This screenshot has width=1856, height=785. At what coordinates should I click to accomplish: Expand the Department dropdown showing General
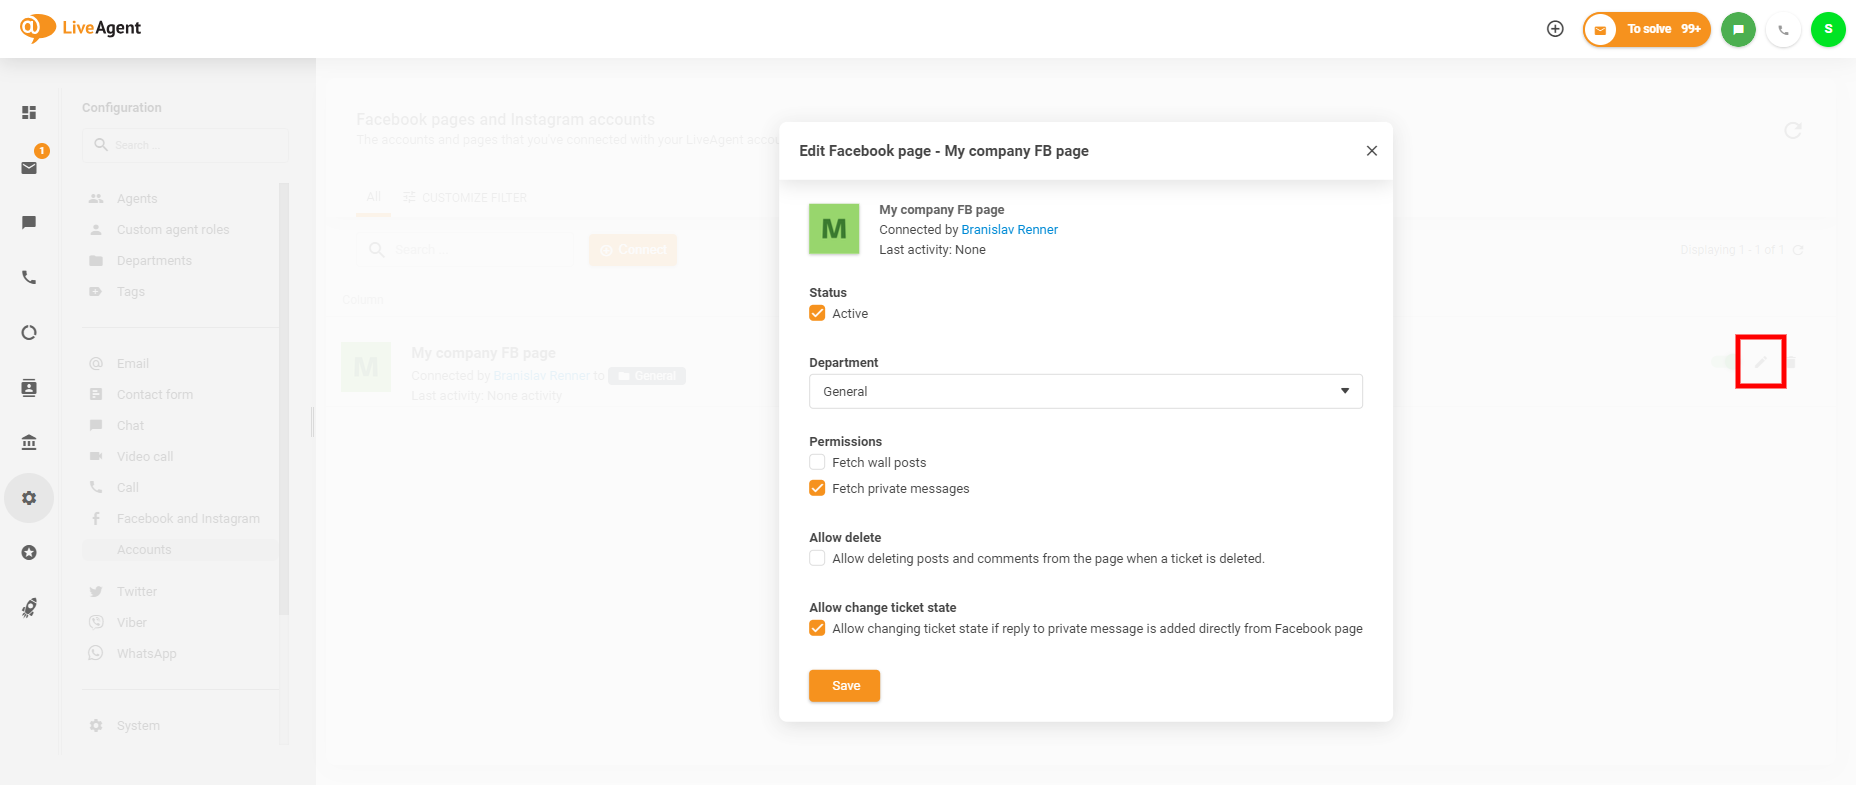click(x=1085, y=391)
